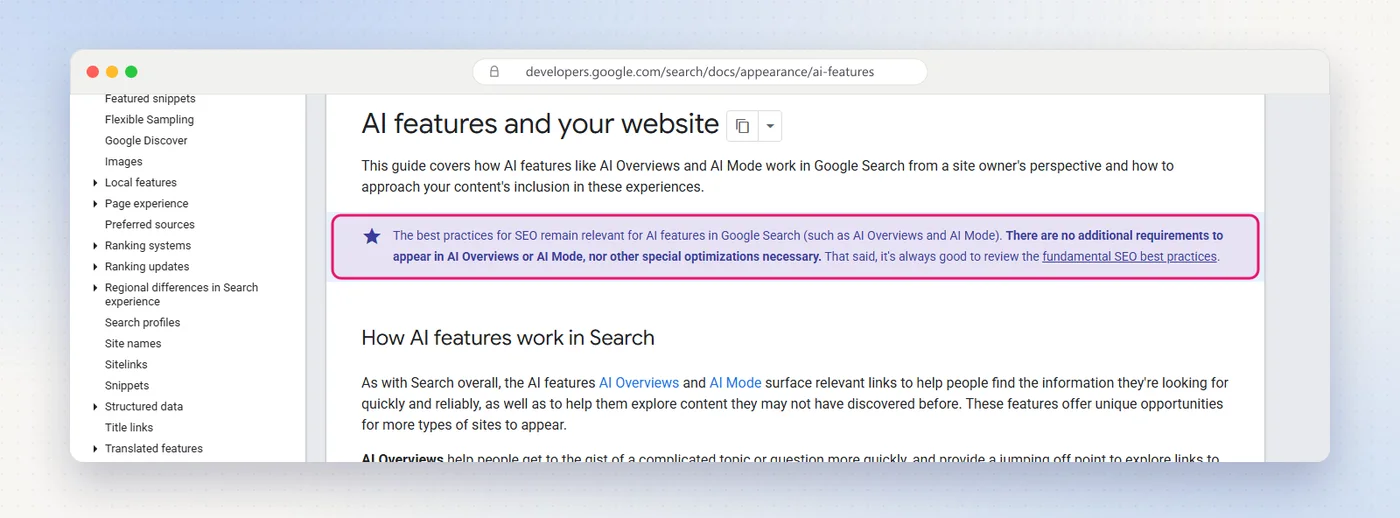The image size is (1400, 518).
Task: Expand the Local features sidebar item
Action: tap(95, 183)
